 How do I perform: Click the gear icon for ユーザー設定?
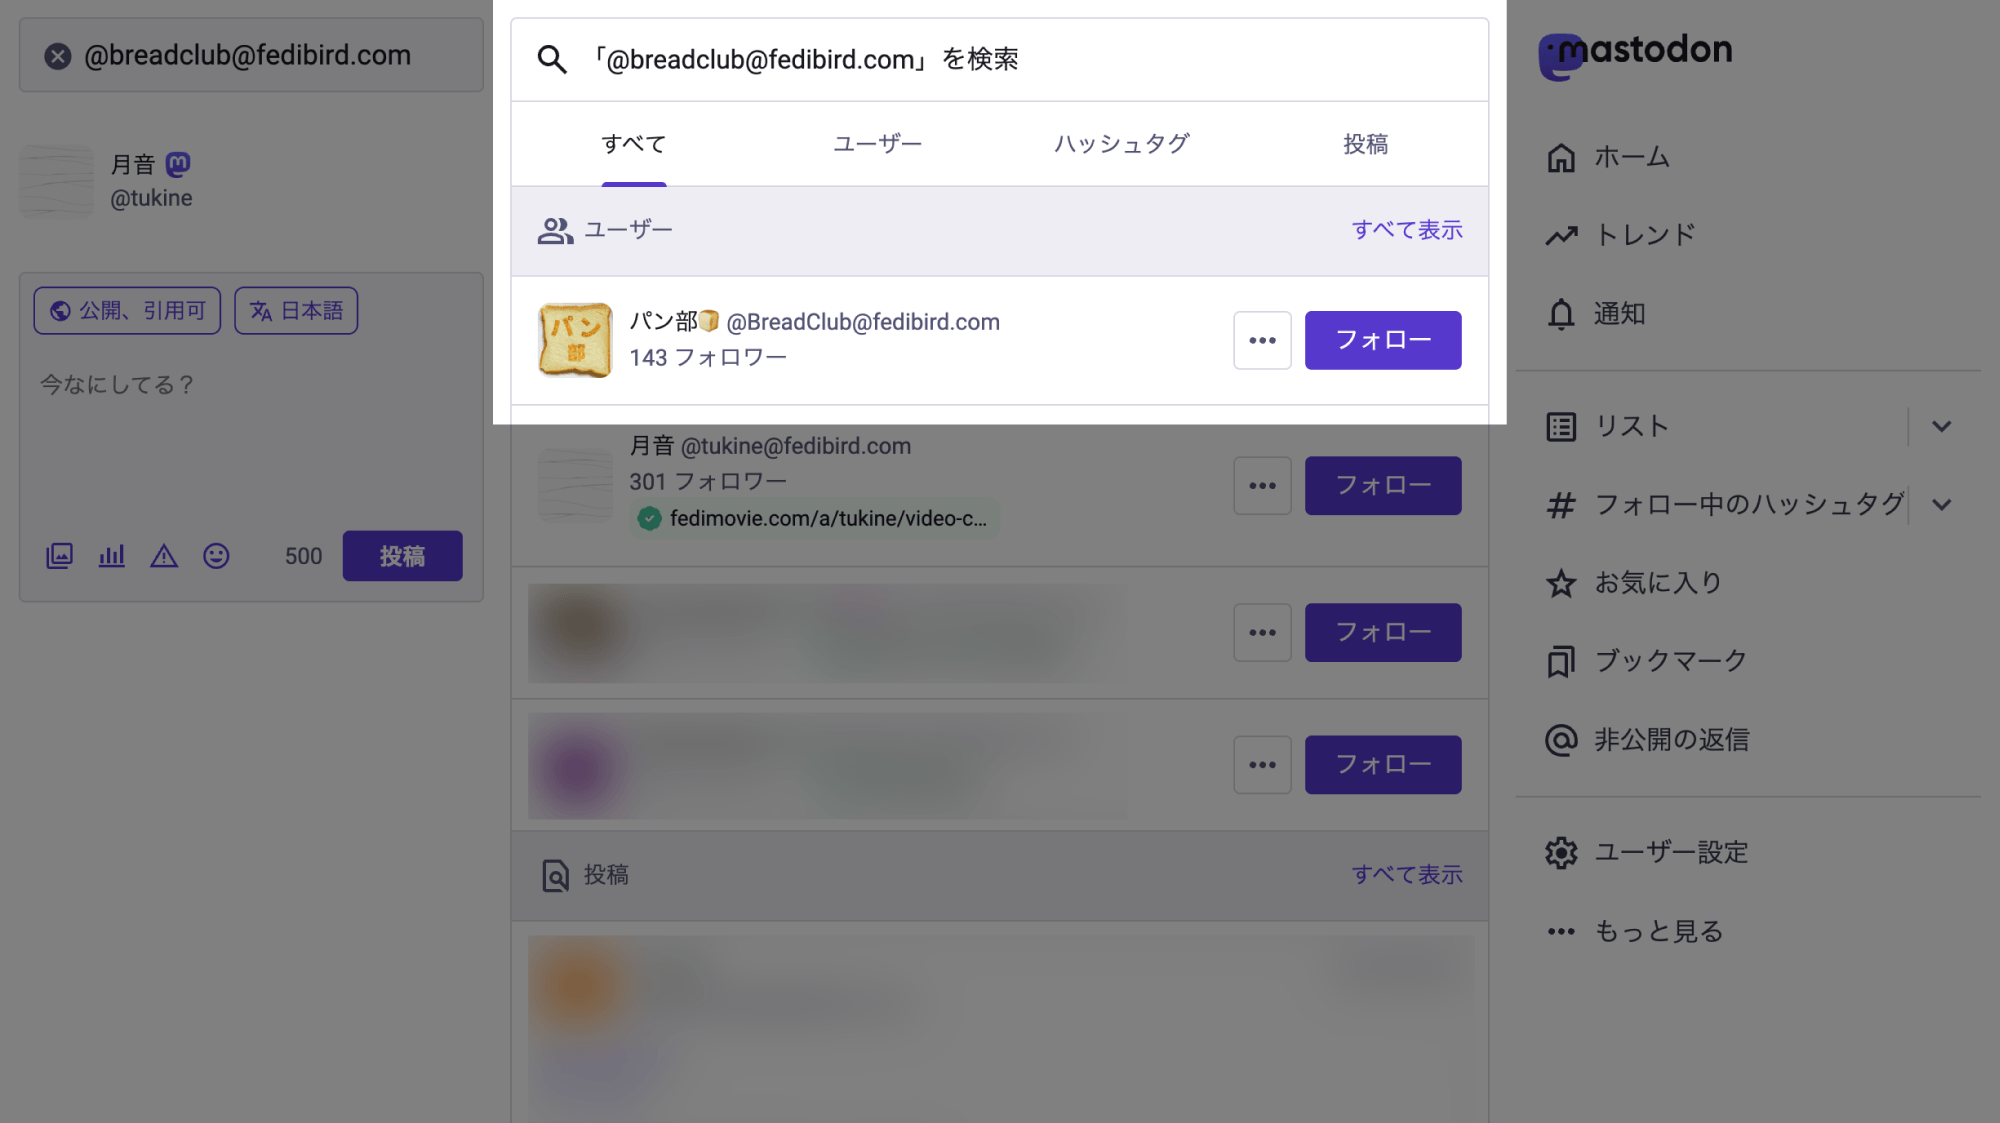(1561, 853)
